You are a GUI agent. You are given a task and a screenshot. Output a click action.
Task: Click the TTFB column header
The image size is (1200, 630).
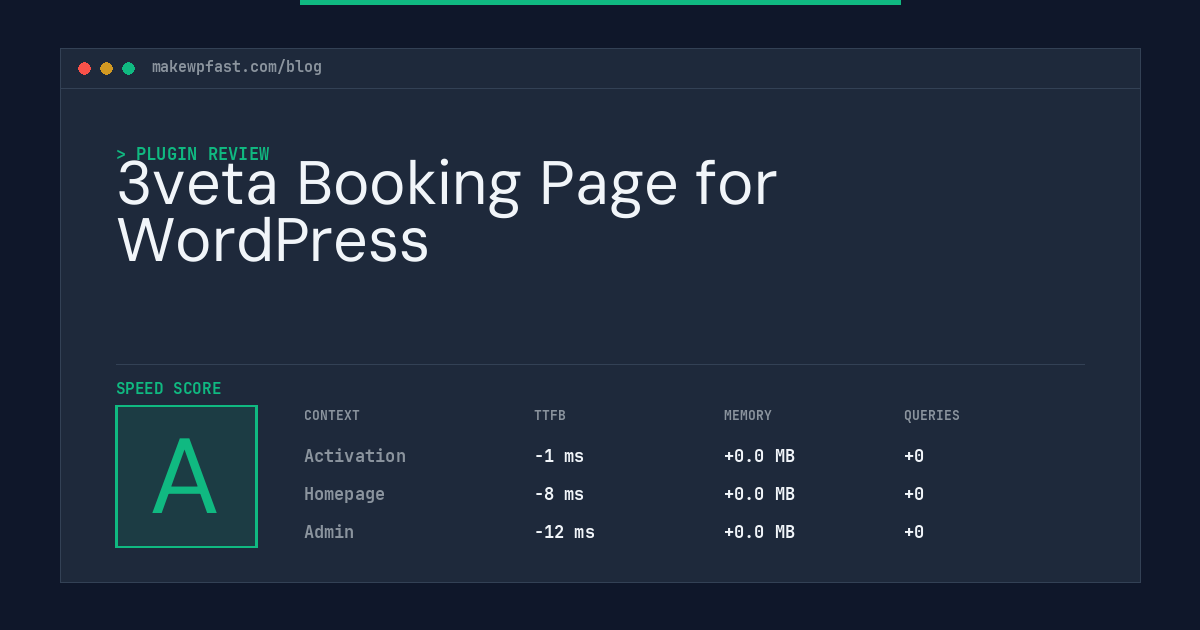click(550, 416)
